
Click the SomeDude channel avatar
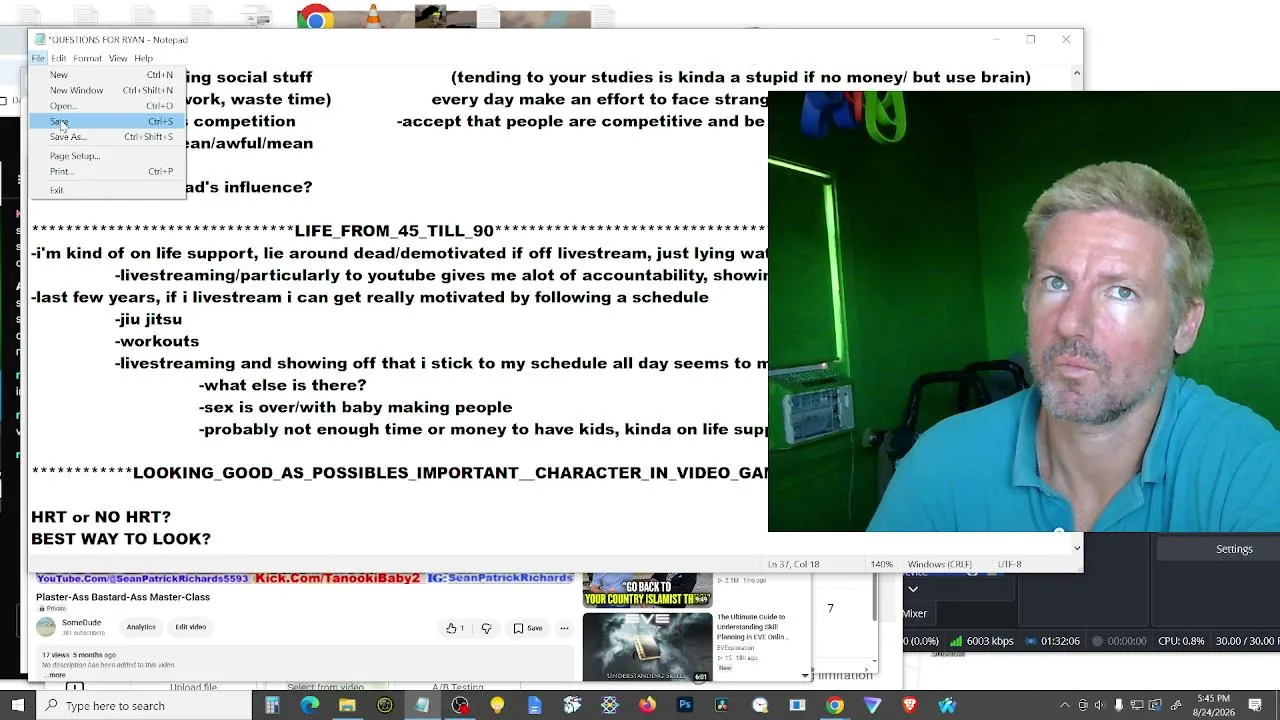[x=46, y=627]
